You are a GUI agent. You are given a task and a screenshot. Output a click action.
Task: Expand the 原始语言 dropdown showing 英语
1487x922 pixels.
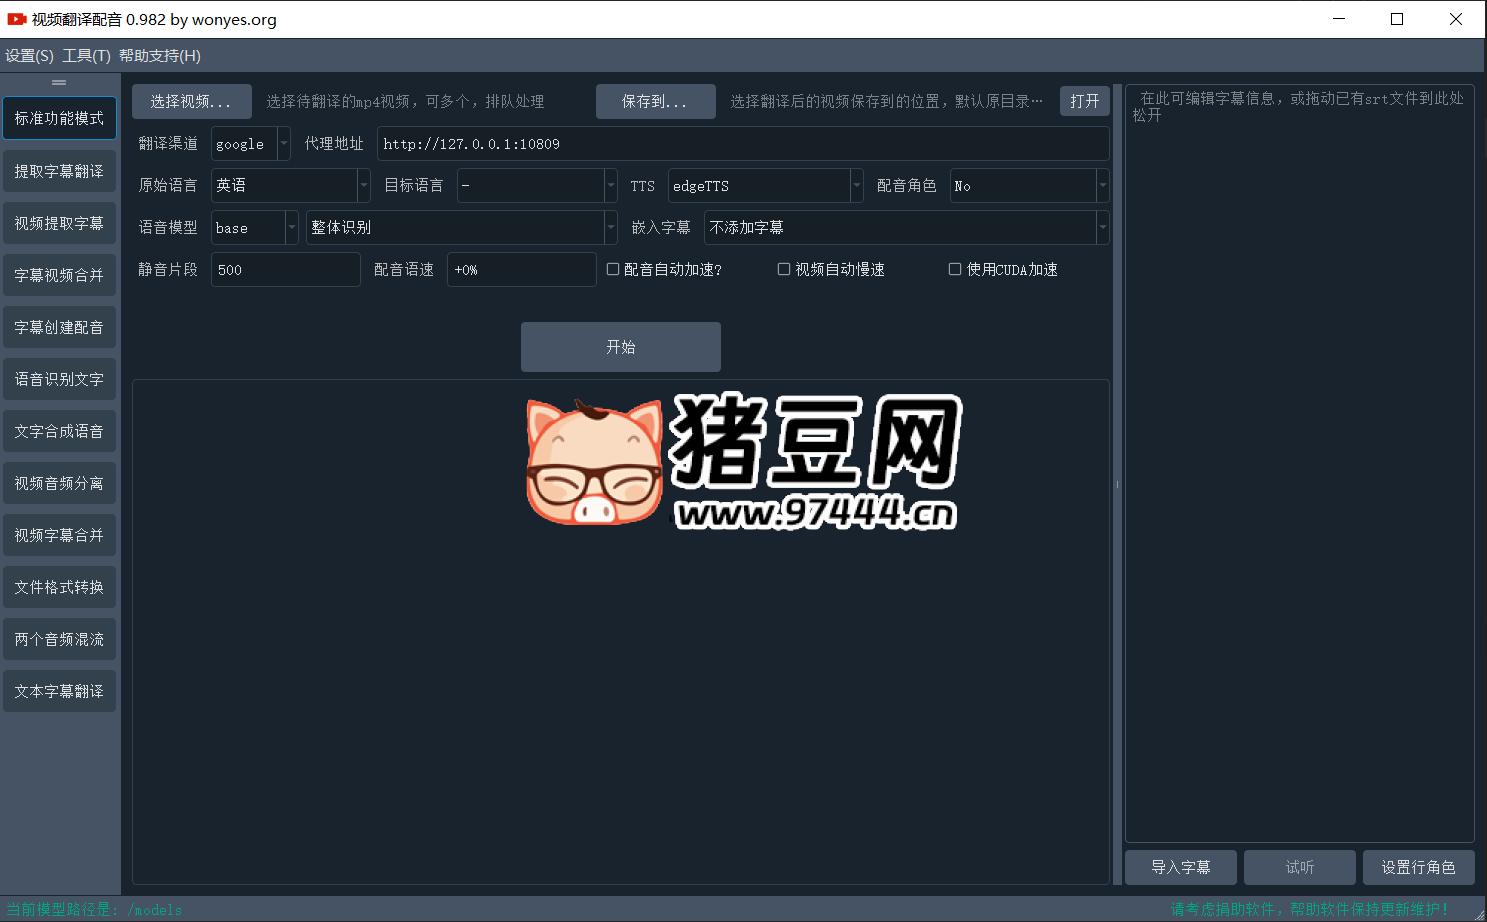coord(291,186)
